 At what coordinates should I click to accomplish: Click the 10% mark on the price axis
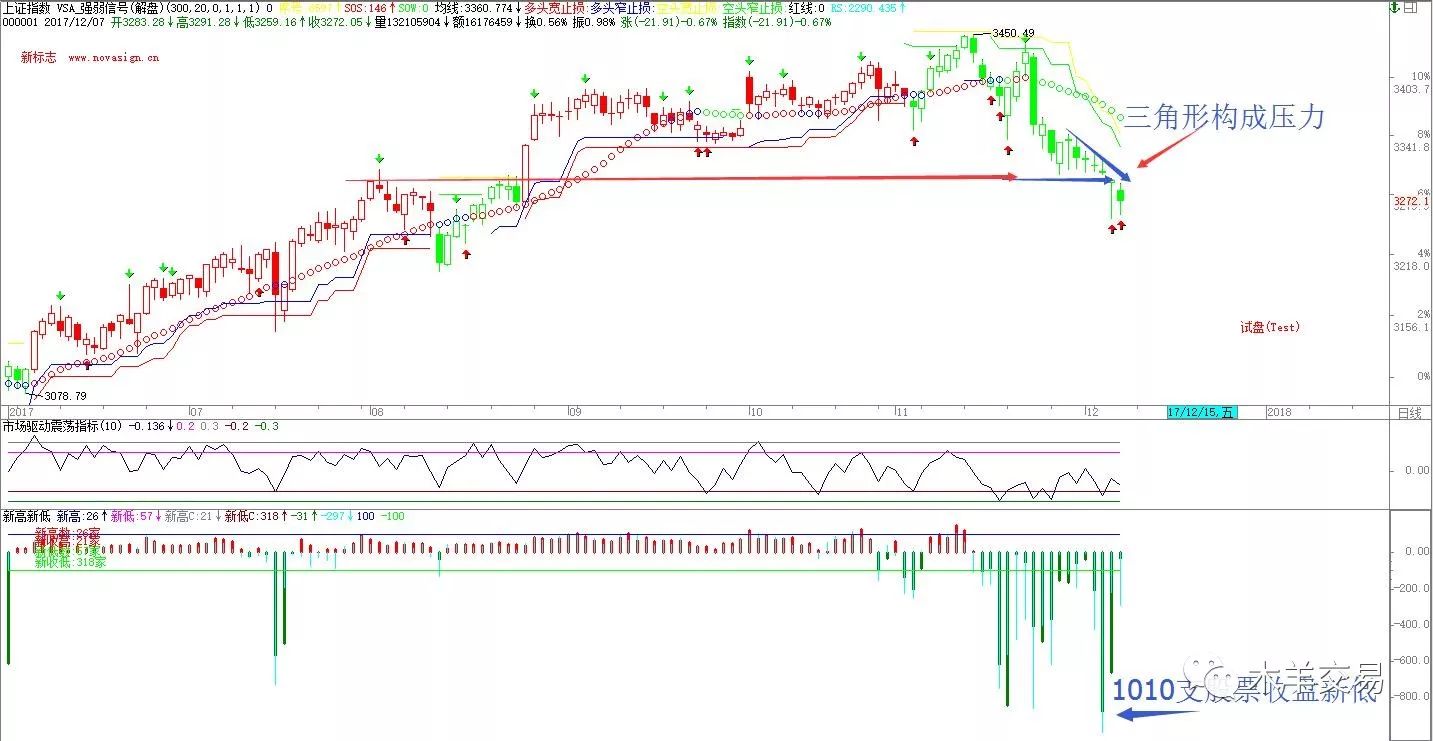(x=1420, y=76)
